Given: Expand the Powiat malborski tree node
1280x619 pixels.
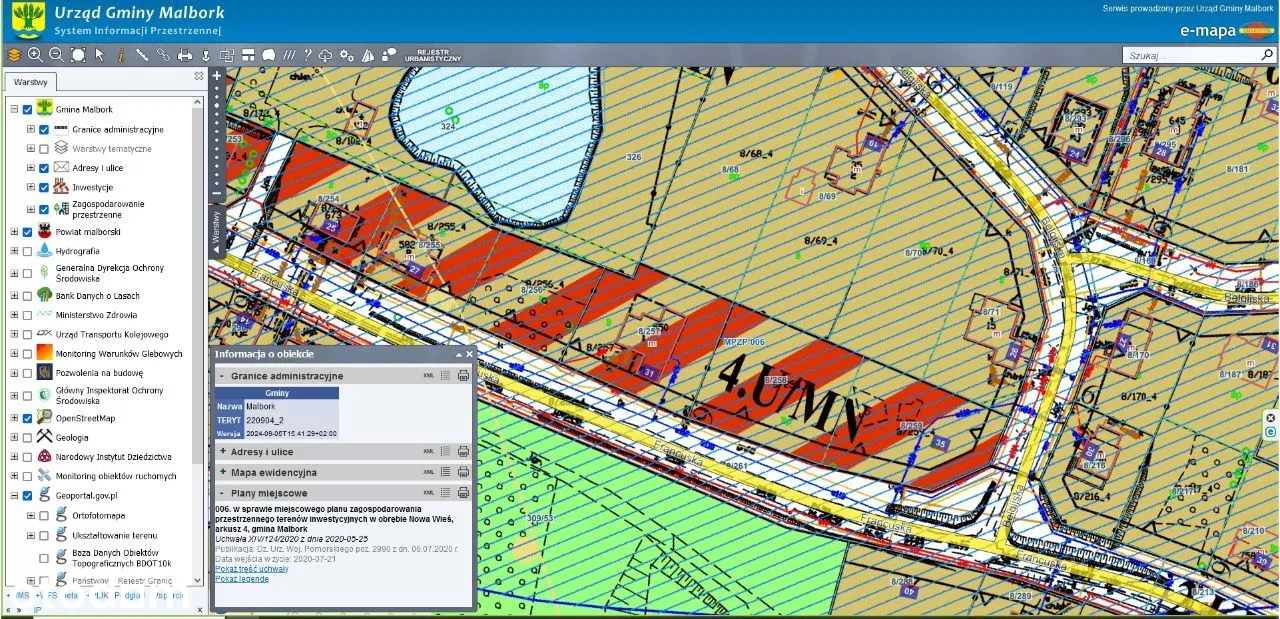Looking at the screenshot, I should 14,232.
